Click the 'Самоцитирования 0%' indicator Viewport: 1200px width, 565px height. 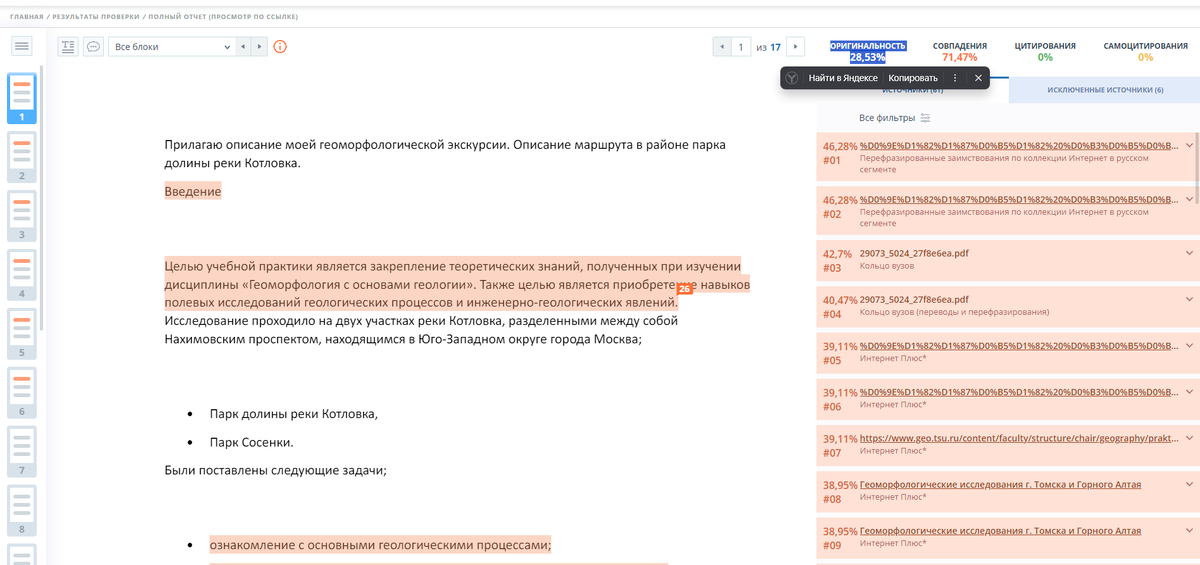coord(1145,52)
